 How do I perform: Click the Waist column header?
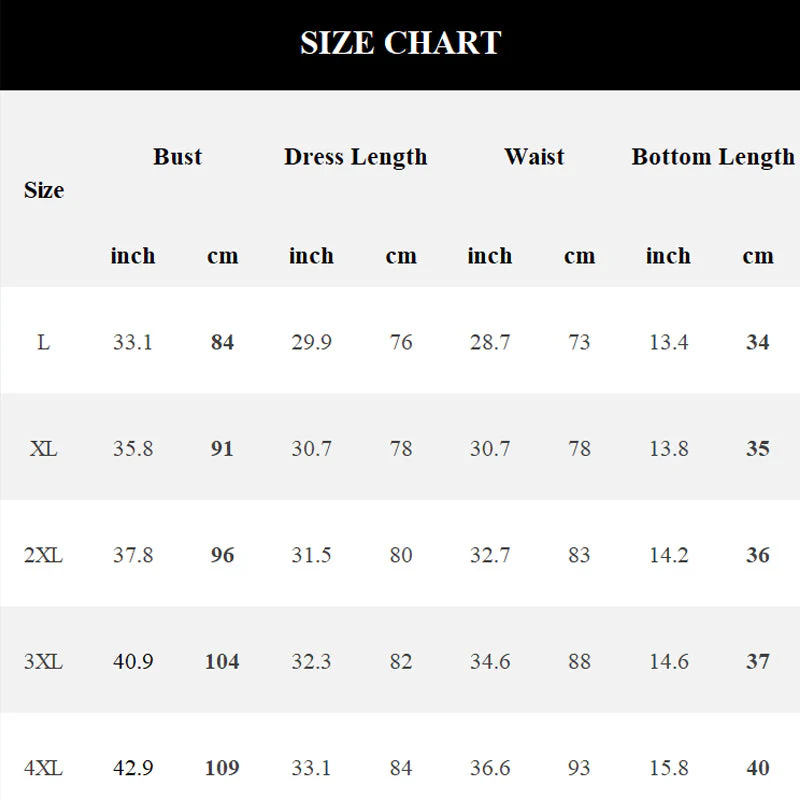point(534,157)
